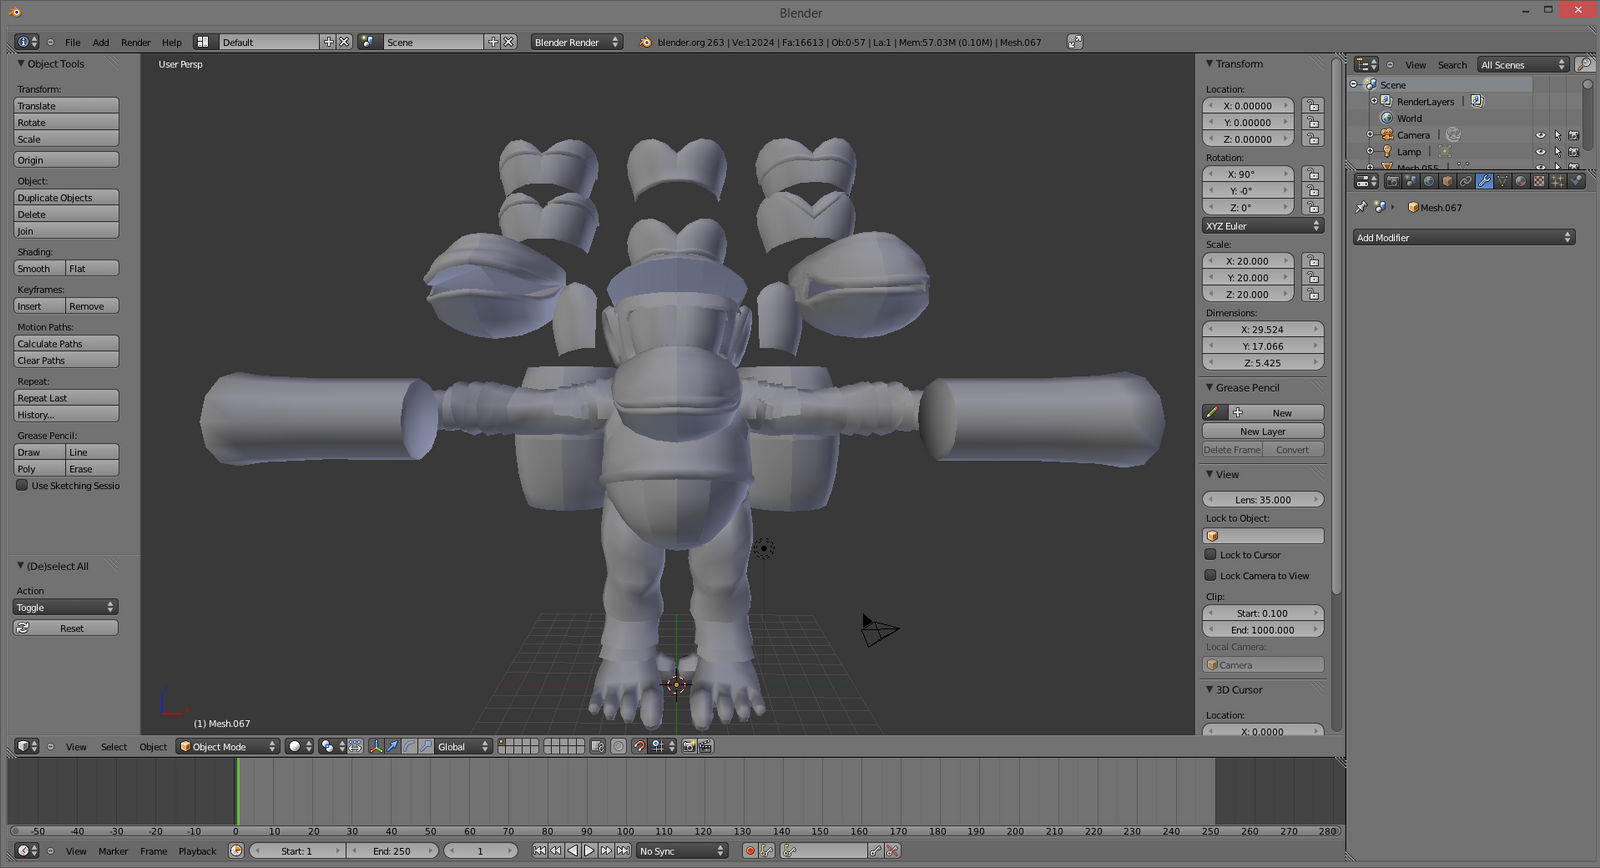
Task: Toggle Lamp visibility eye in outliner
Action: (1540, 152)
